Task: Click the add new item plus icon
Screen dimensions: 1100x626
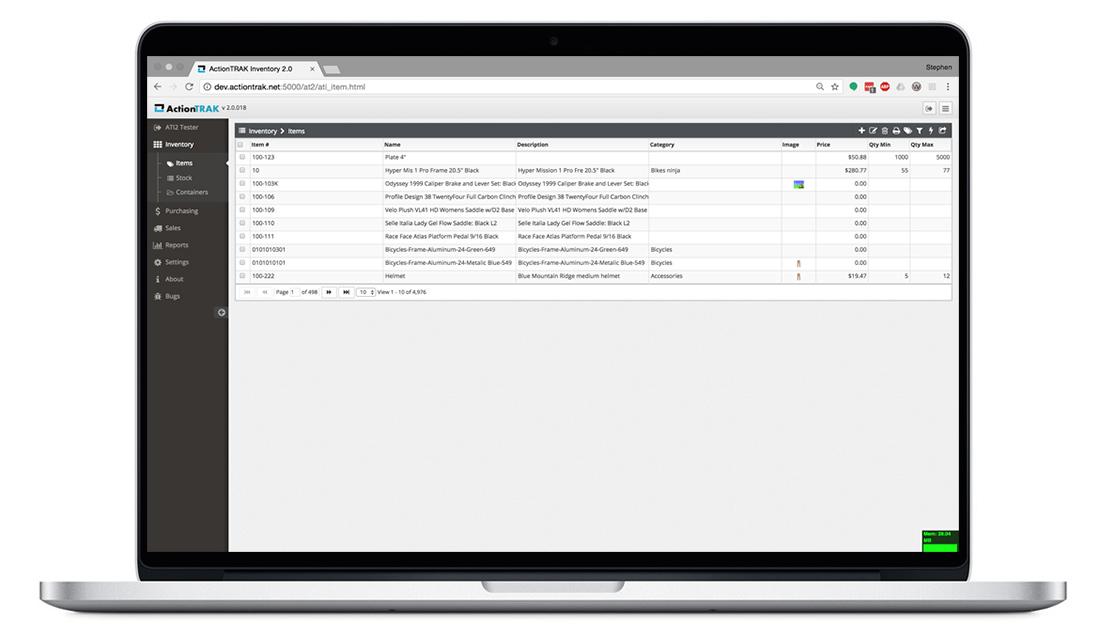Action: click(x=862, y=131)
